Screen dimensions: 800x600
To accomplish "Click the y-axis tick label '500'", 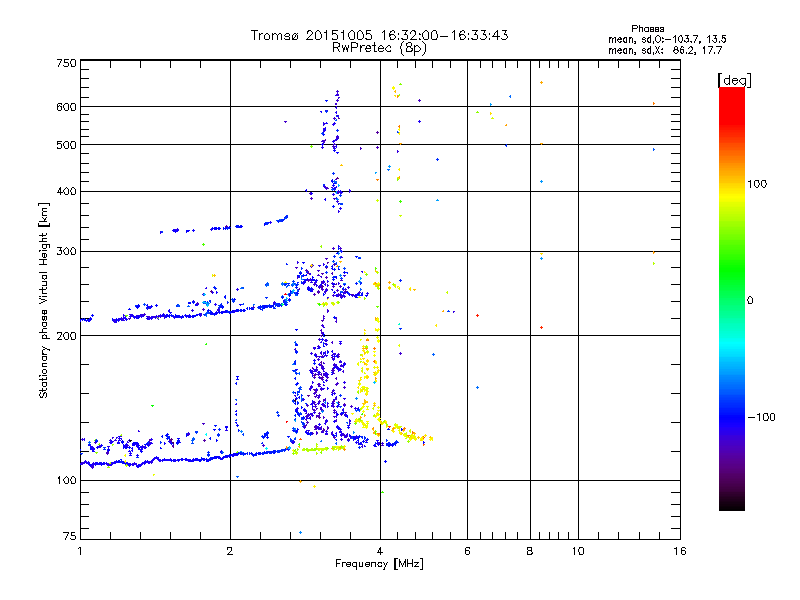I will click(66, 145).
